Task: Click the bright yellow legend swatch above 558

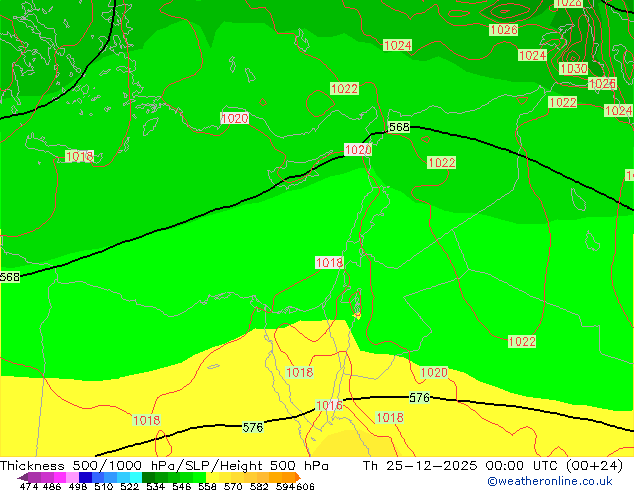Action: coord(212,477)
